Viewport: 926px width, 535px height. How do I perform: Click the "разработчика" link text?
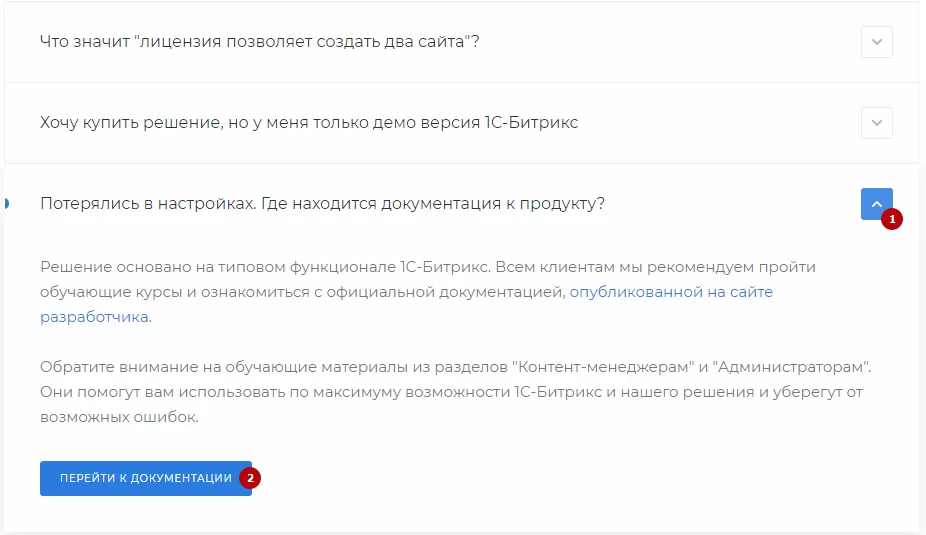[x=94, y=317]
